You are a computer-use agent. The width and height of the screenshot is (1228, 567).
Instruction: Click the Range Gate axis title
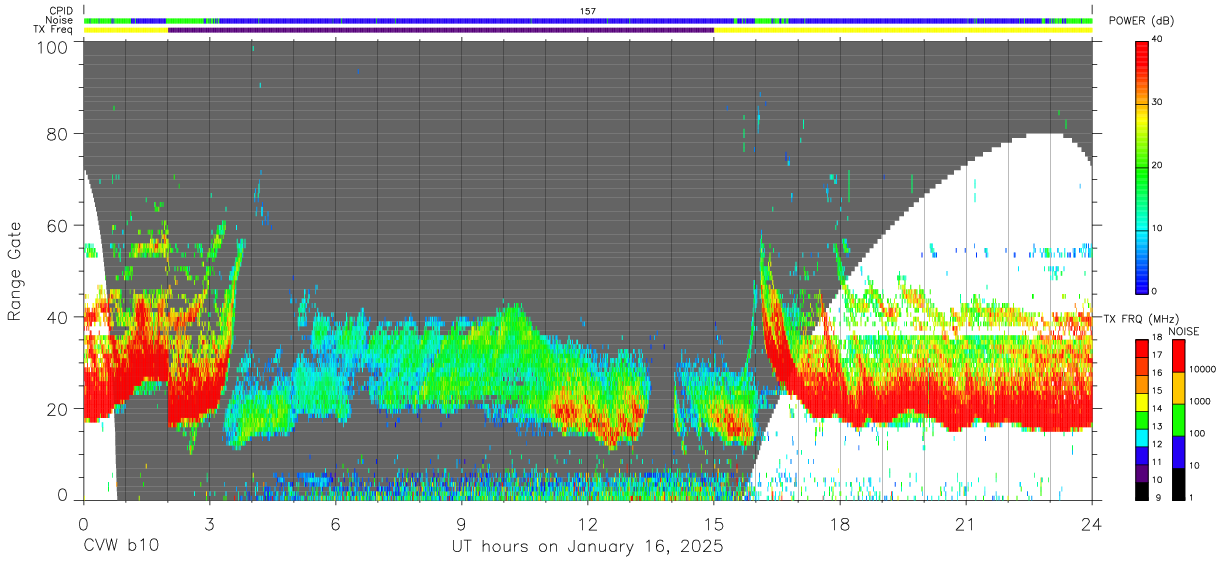tap(15, 271)
